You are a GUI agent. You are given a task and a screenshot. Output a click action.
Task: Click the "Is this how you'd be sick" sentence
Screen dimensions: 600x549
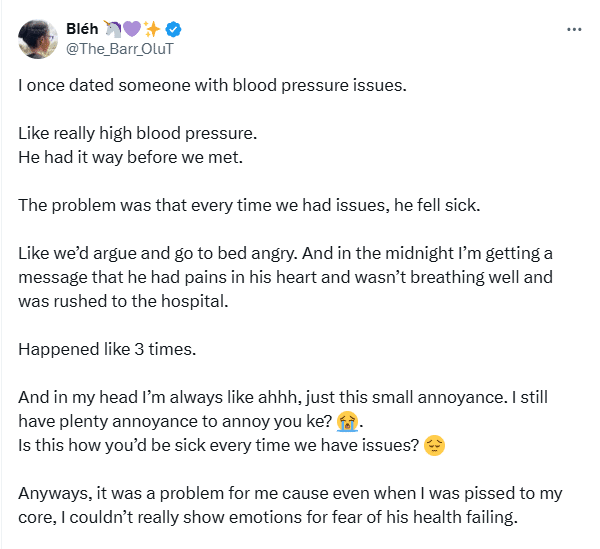tap(218, 445)
